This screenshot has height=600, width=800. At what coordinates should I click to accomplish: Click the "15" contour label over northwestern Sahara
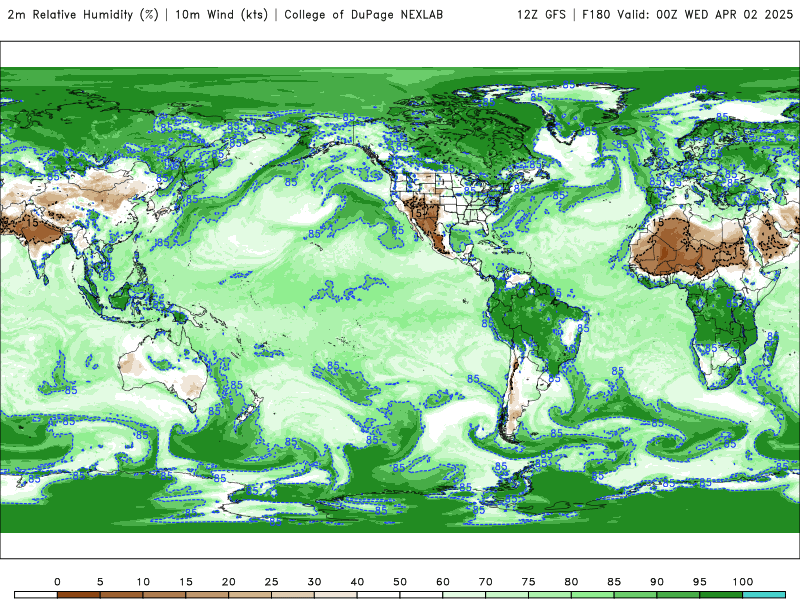[x=658, y=222]
